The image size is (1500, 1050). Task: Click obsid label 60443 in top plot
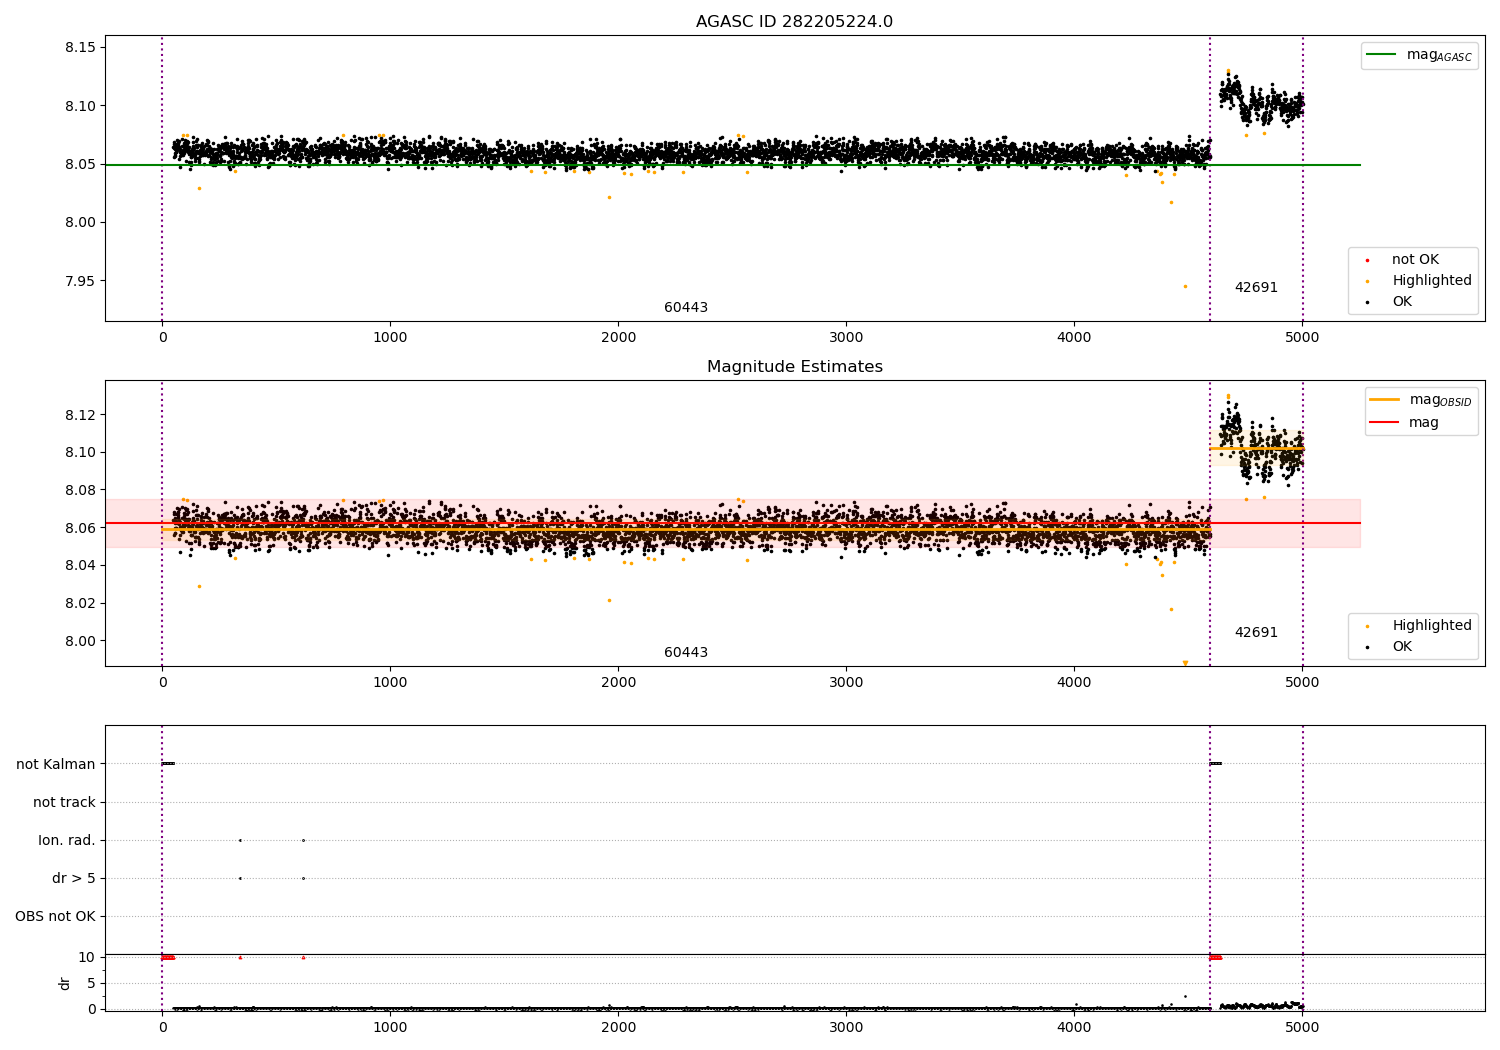point(686,308)
